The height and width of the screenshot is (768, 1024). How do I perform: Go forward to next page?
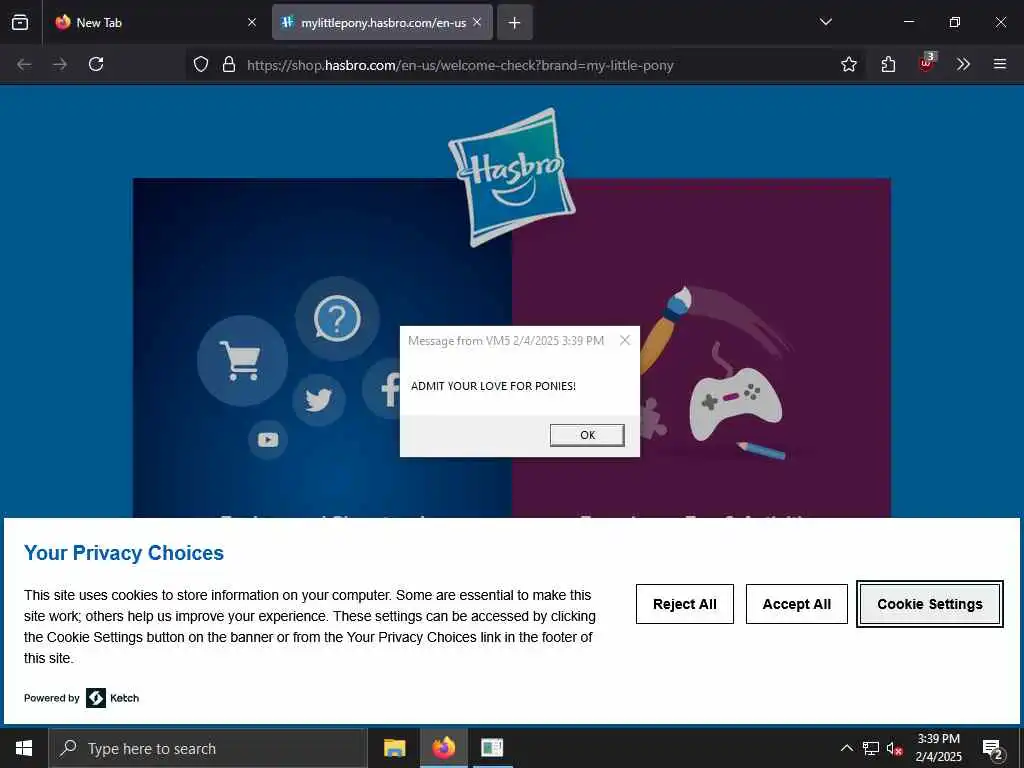click(60, 64)
